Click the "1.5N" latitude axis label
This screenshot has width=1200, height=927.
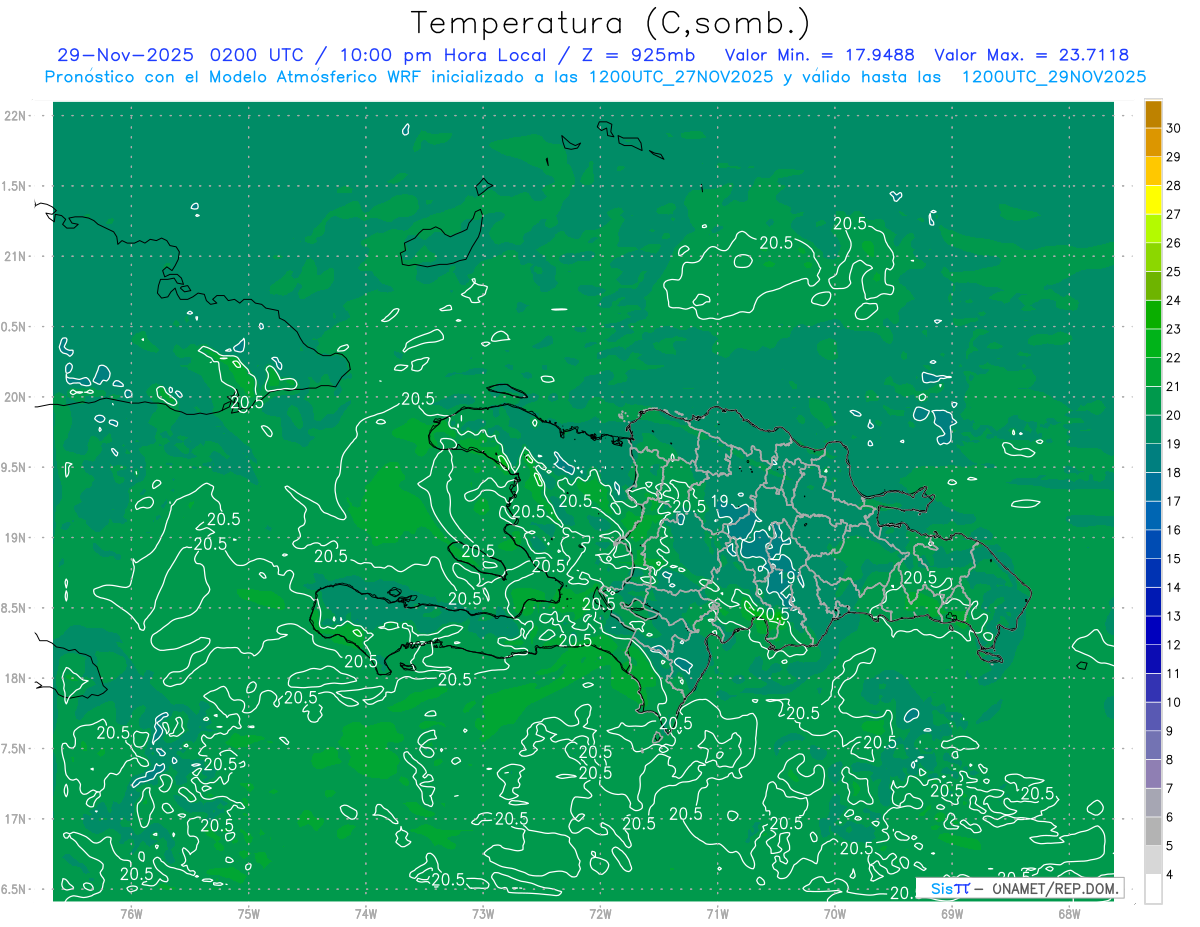pyautogui.click(x=14, y=187)
